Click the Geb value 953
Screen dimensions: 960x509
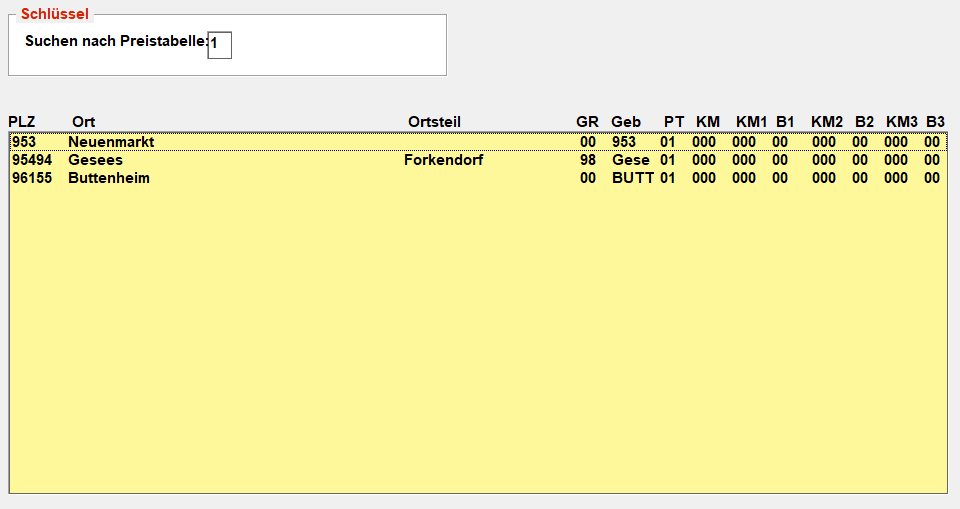coord(624,142)
